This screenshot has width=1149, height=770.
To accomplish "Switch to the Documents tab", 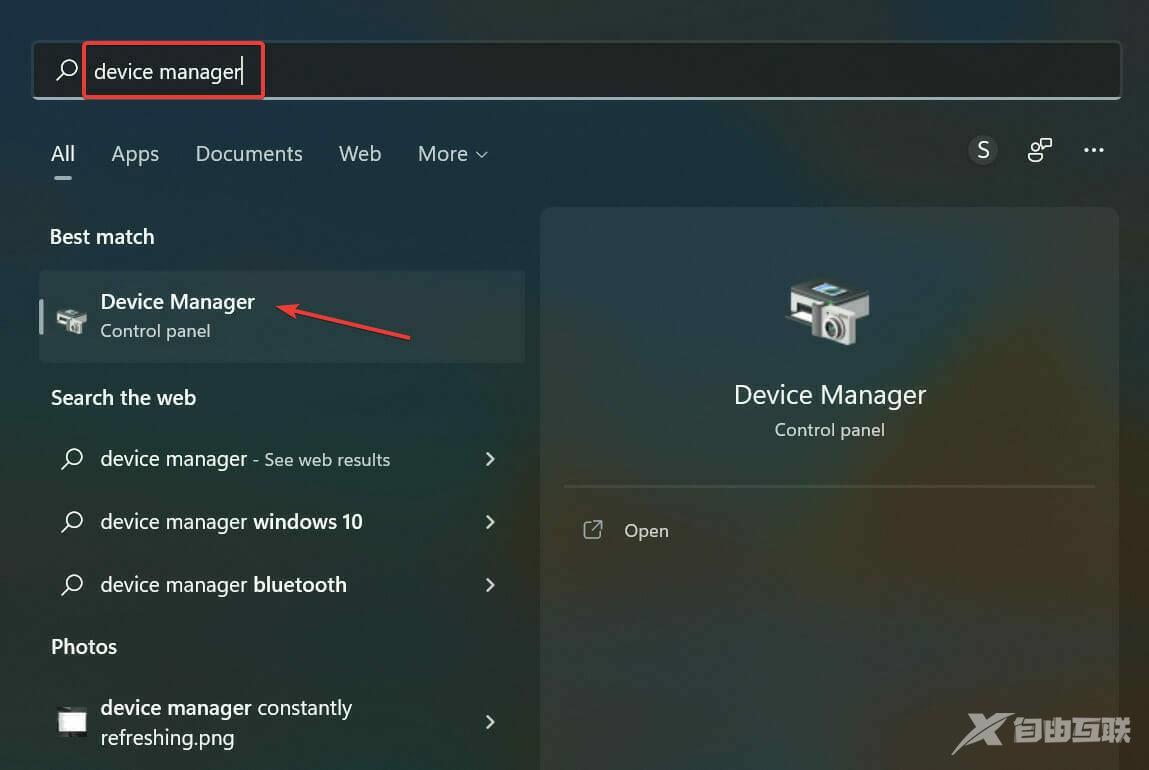I will 249,154.
